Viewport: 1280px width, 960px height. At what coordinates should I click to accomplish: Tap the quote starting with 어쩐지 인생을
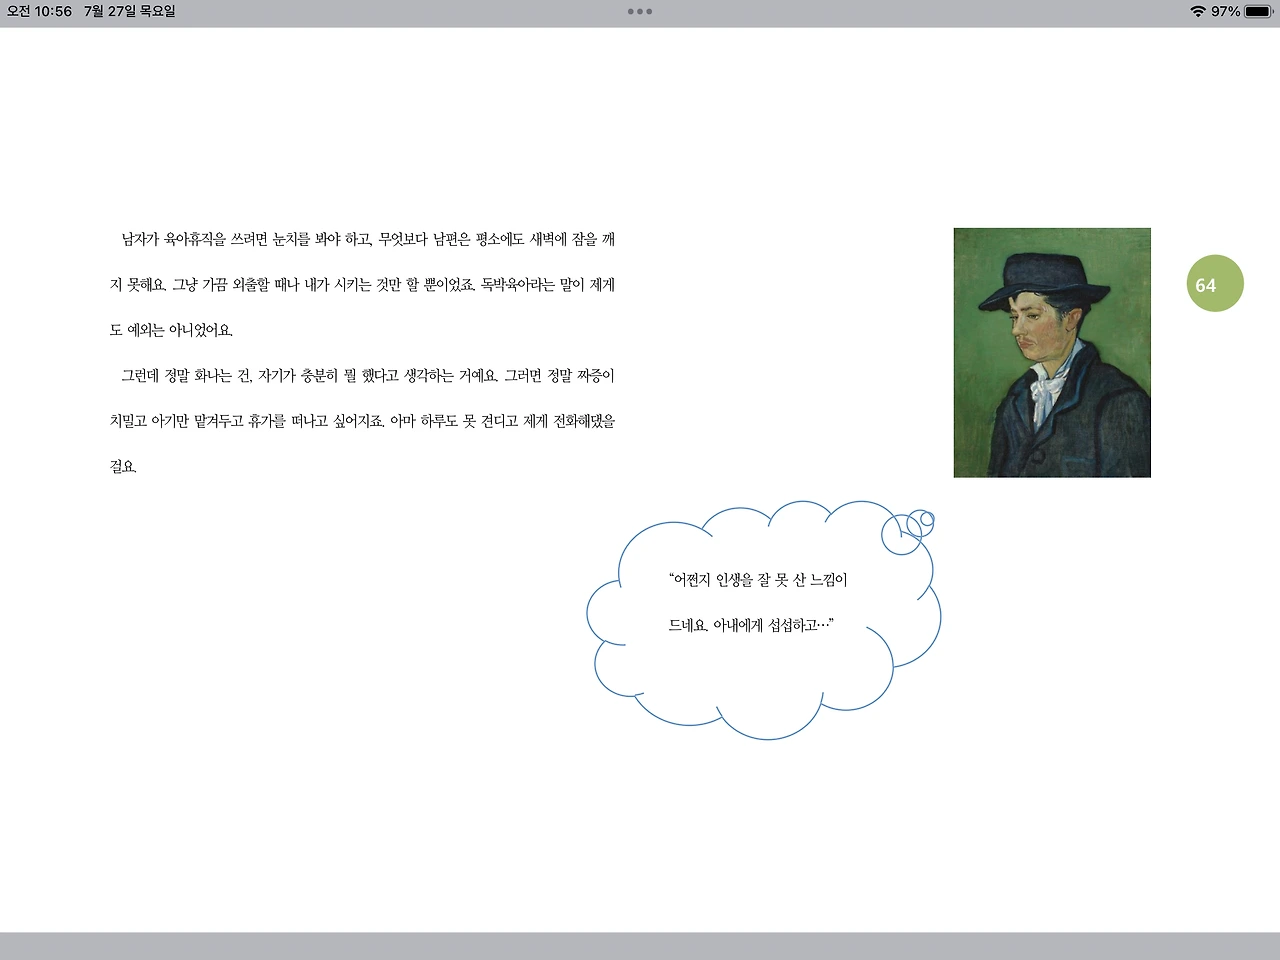[756, 580]
